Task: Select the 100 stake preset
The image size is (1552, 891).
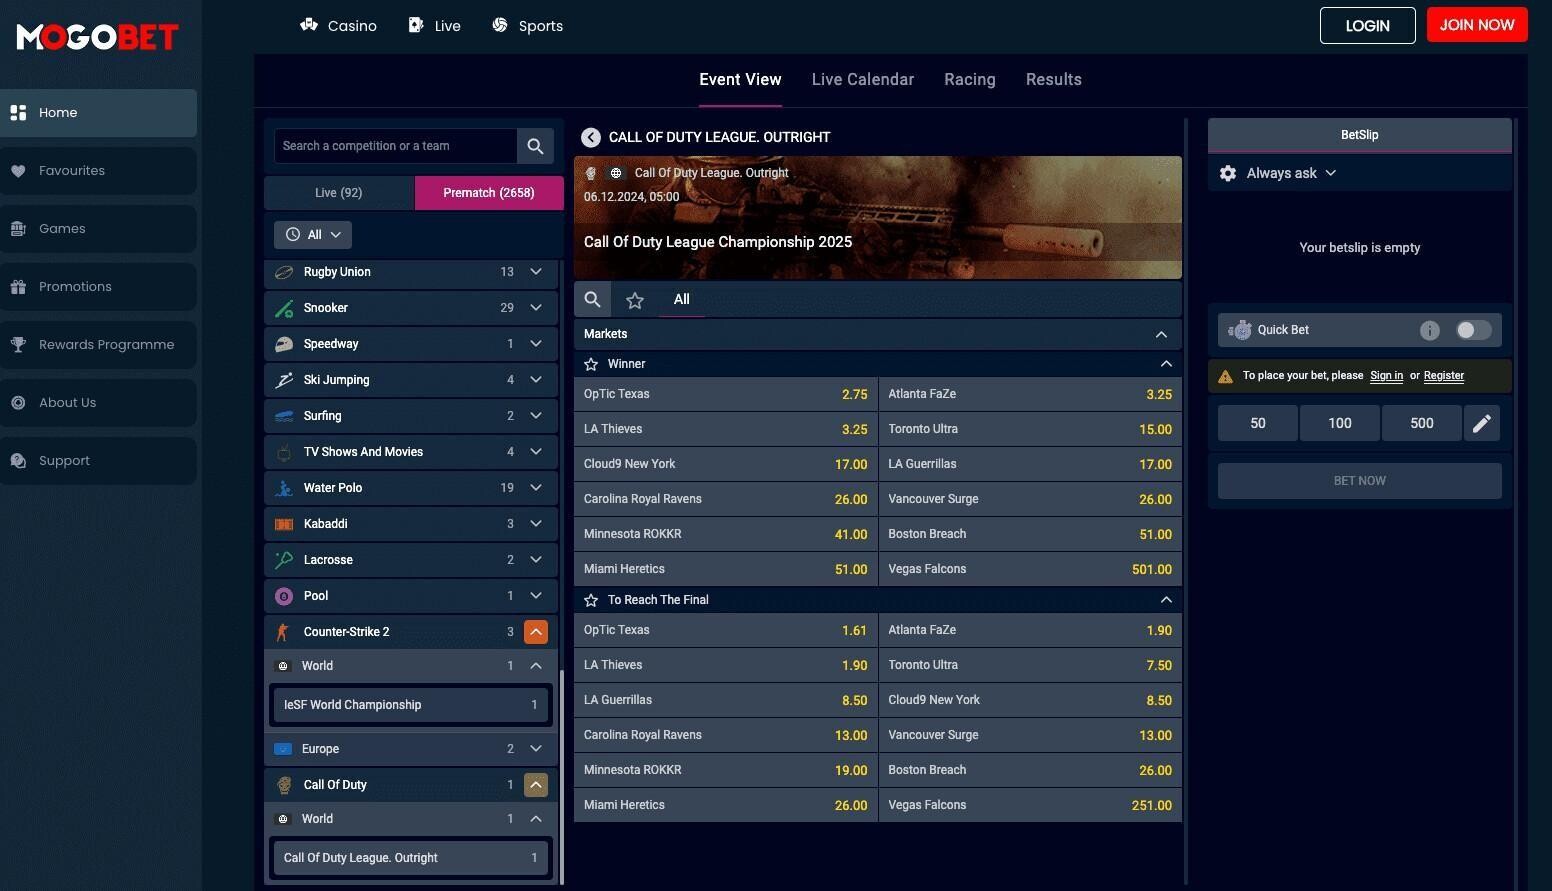Action: click(1340, 424)
